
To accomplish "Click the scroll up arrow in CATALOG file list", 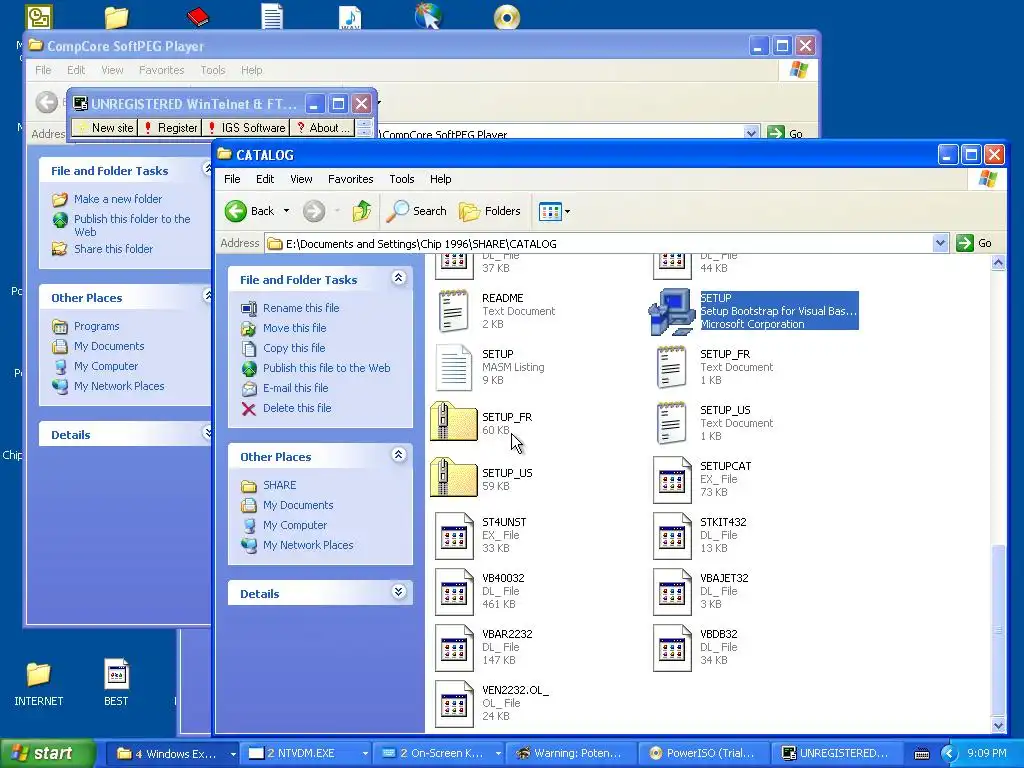I will (x=998, y=263).
